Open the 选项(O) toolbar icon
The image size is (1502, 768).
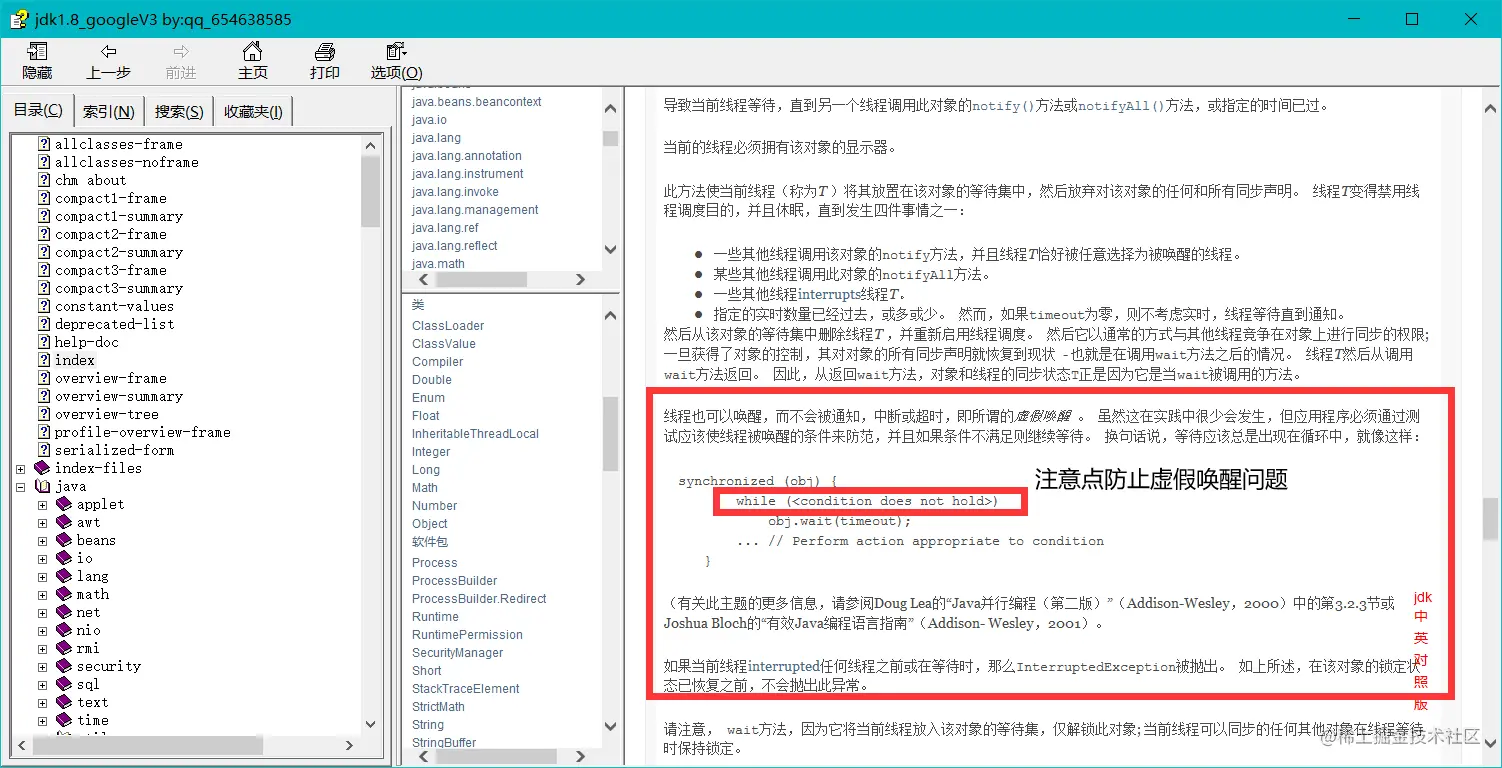396,52
